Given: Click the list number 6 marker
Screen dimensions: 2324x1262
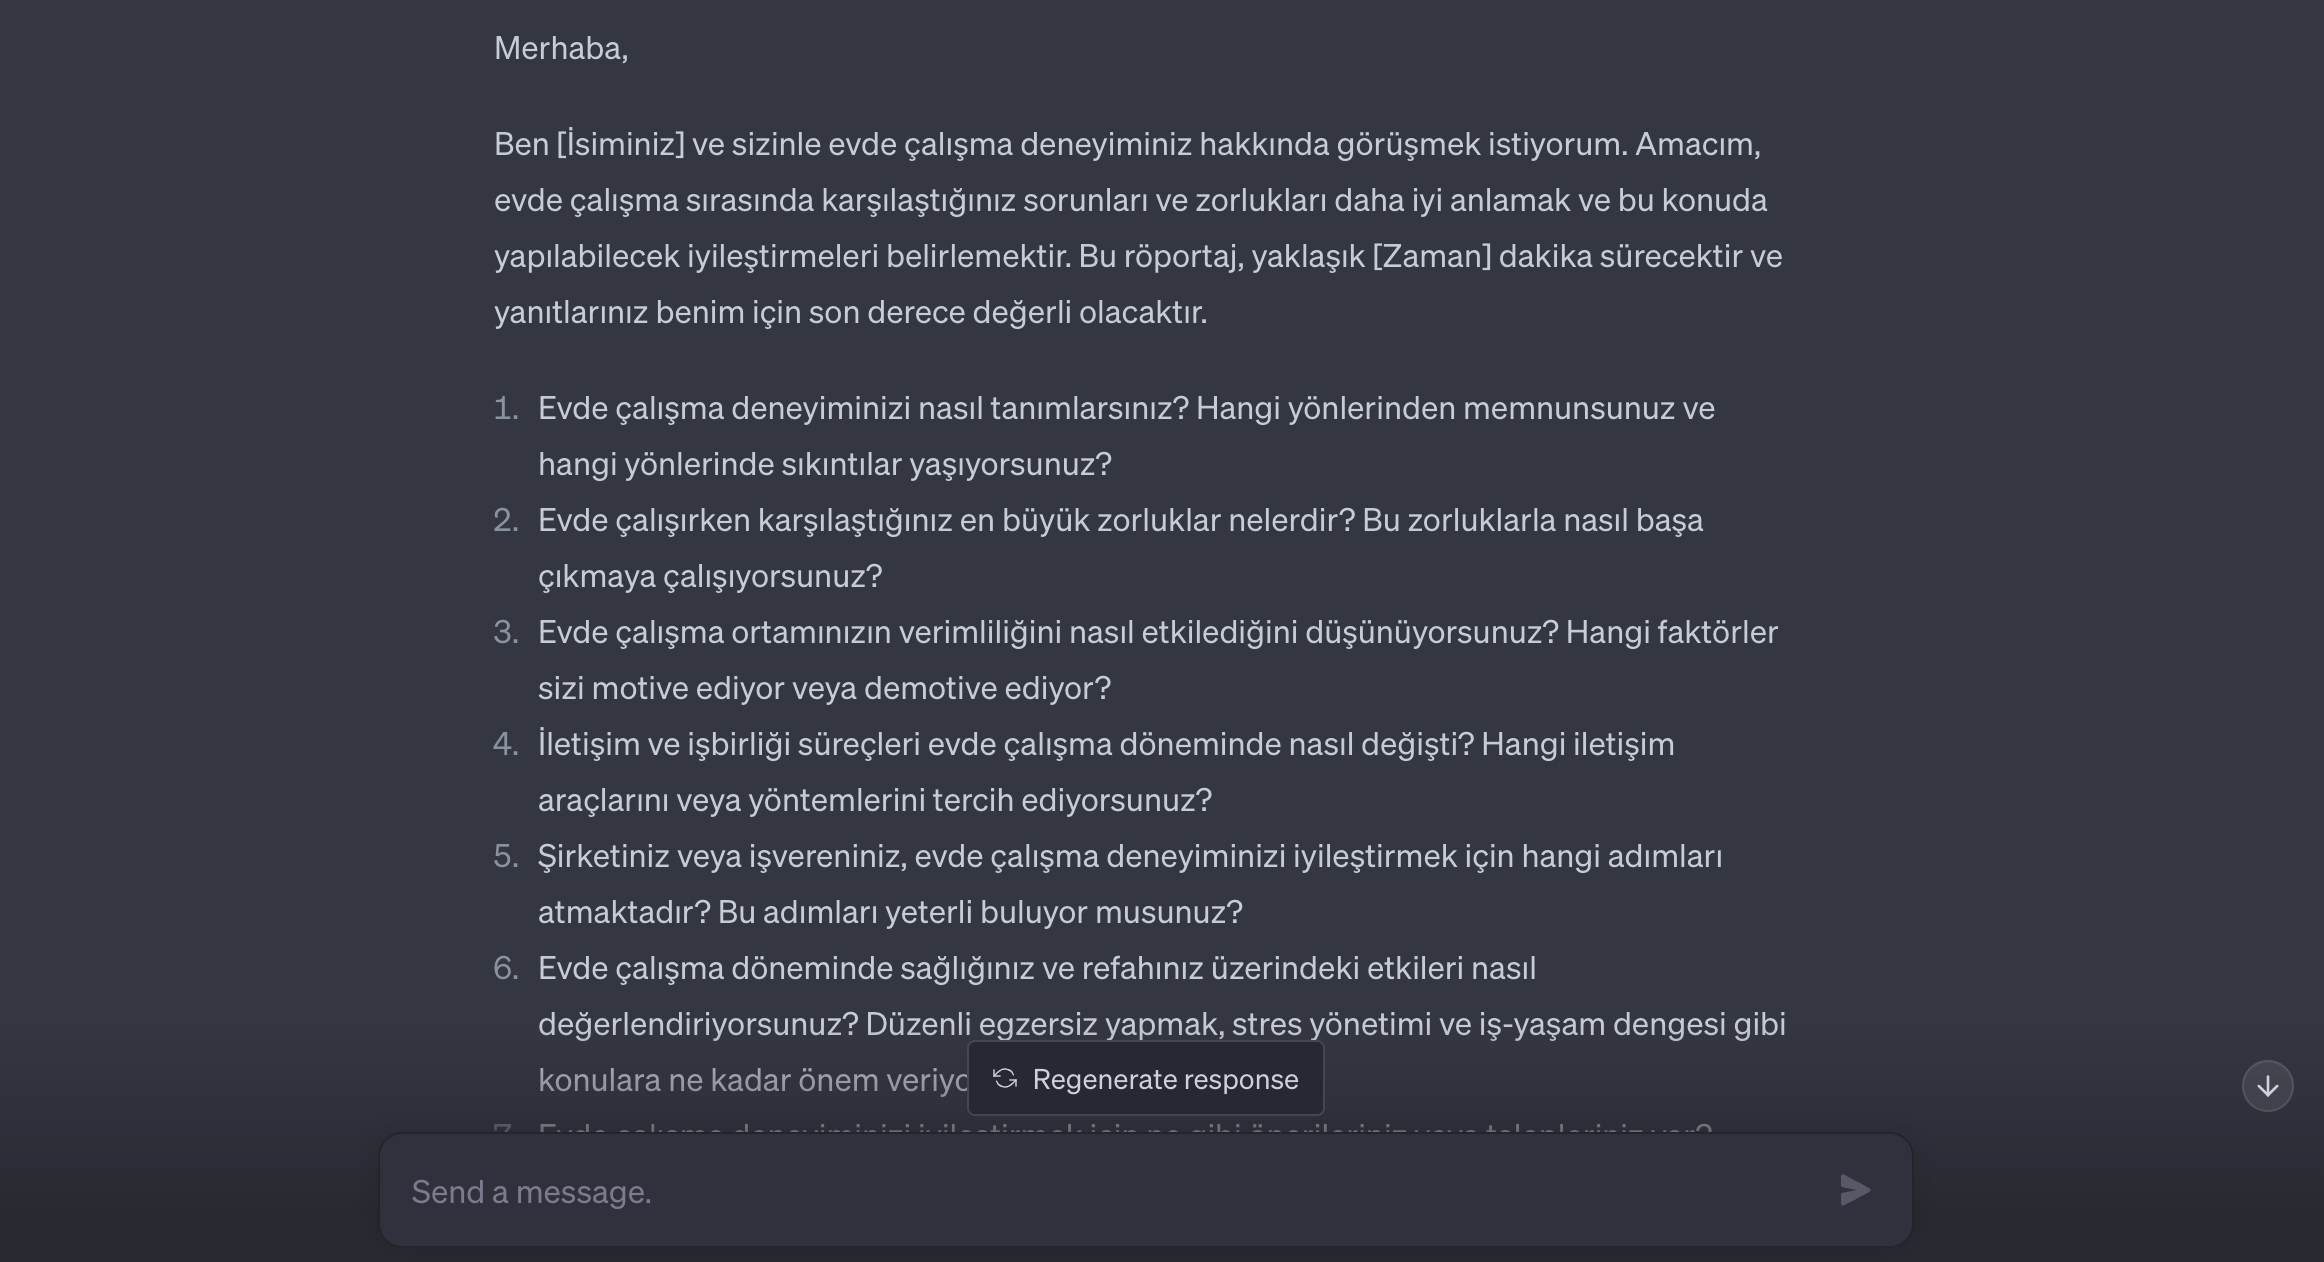Looking at the screenshot, I should pos(506,968).
